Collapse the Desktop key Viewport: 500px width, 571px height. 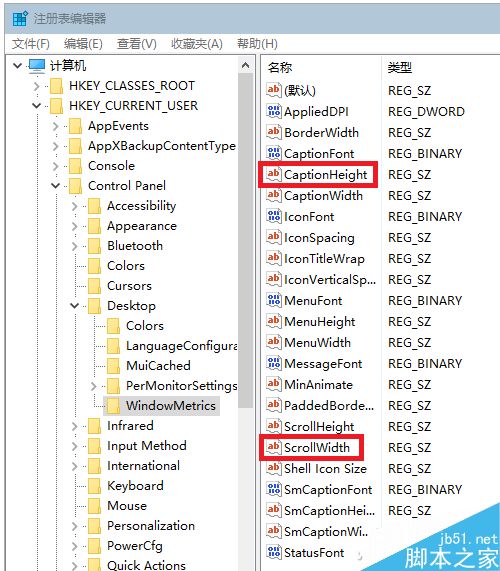click(x=74, y=306)
